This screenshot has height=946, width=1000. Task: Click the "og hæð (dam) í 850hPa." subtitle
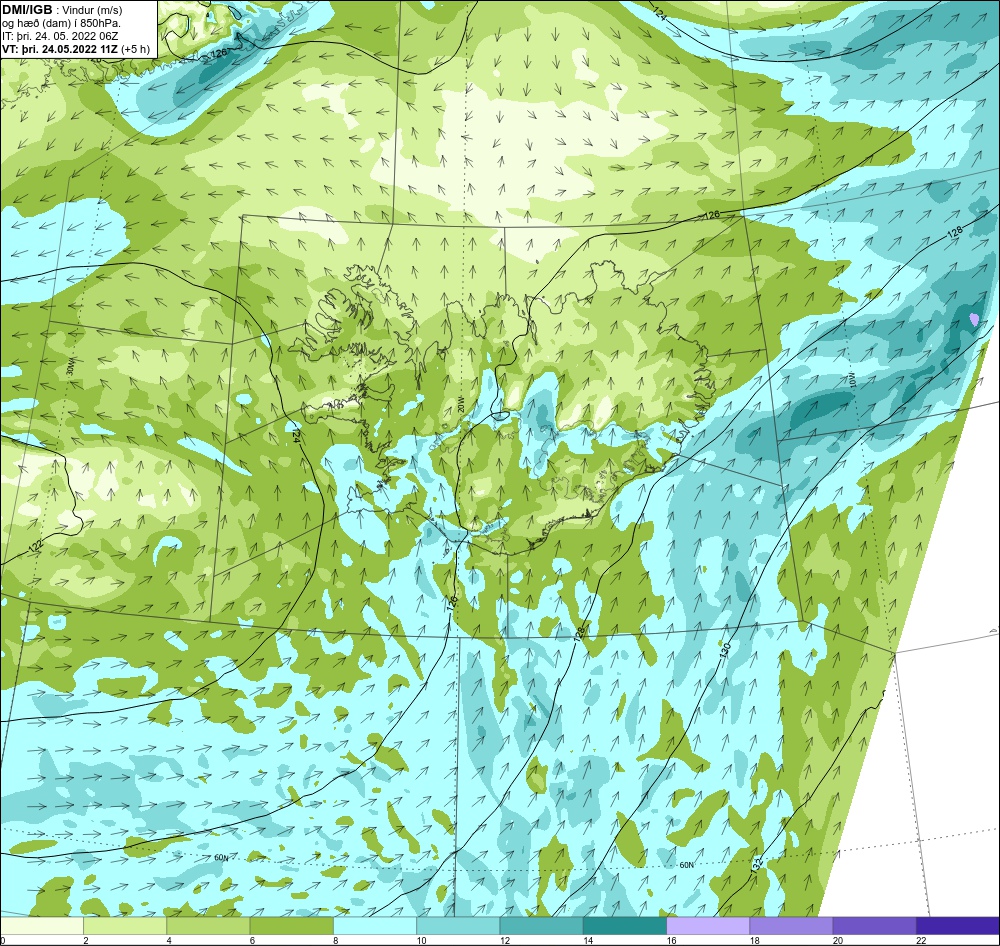click(61, 23)
